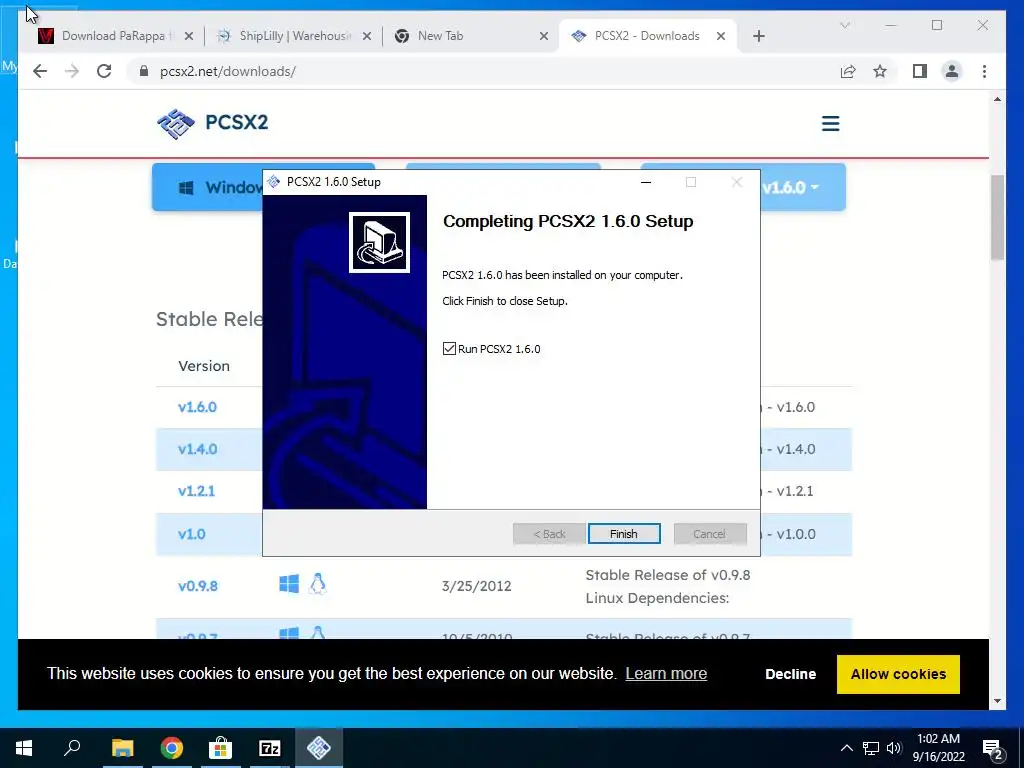Open the v1.0 release link

tap(191, 534)
